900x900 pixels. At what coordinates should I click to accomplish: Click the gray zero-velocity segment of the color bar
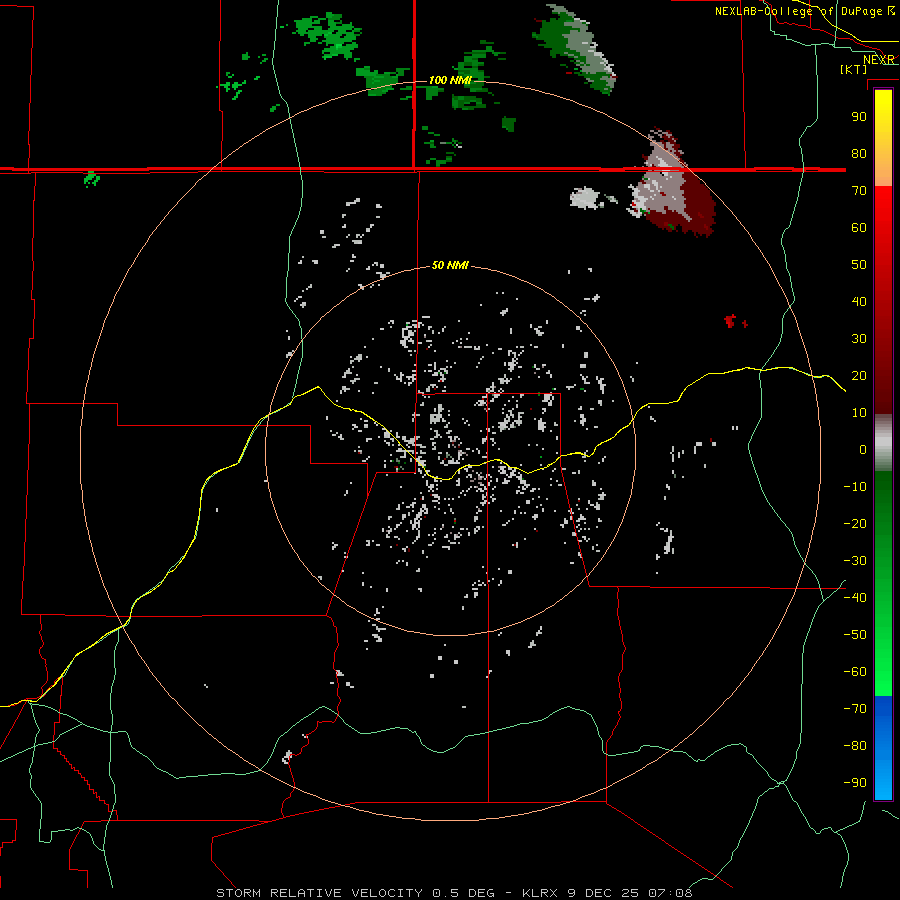[x=883, y=443]
